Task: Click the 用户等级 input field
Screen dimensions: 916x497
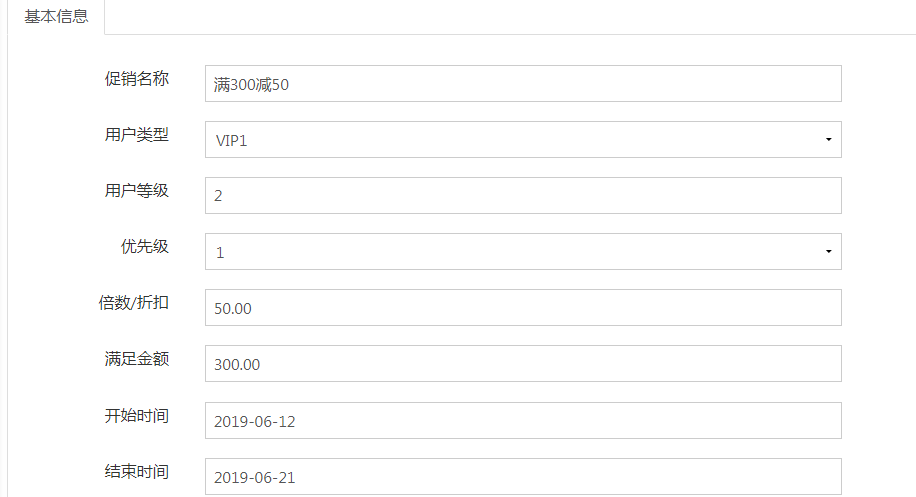Action: click(x=523, y=196)
